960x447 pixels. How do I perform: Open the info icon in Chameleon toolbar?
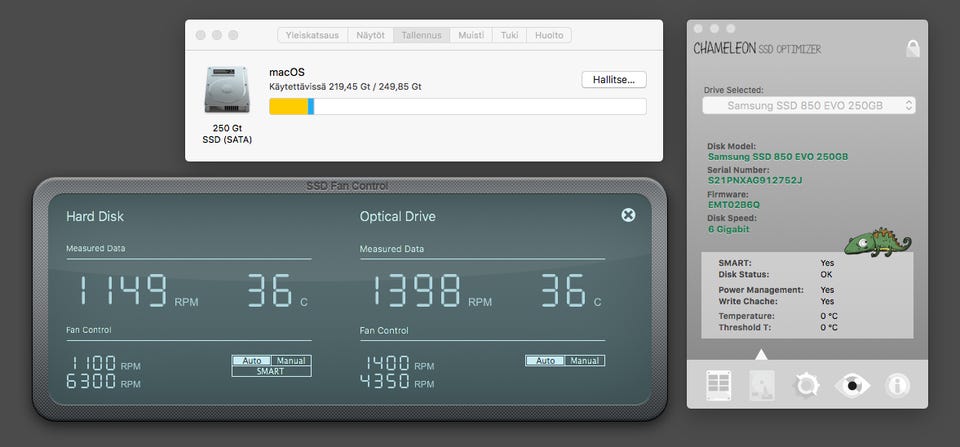coord(897,384)
